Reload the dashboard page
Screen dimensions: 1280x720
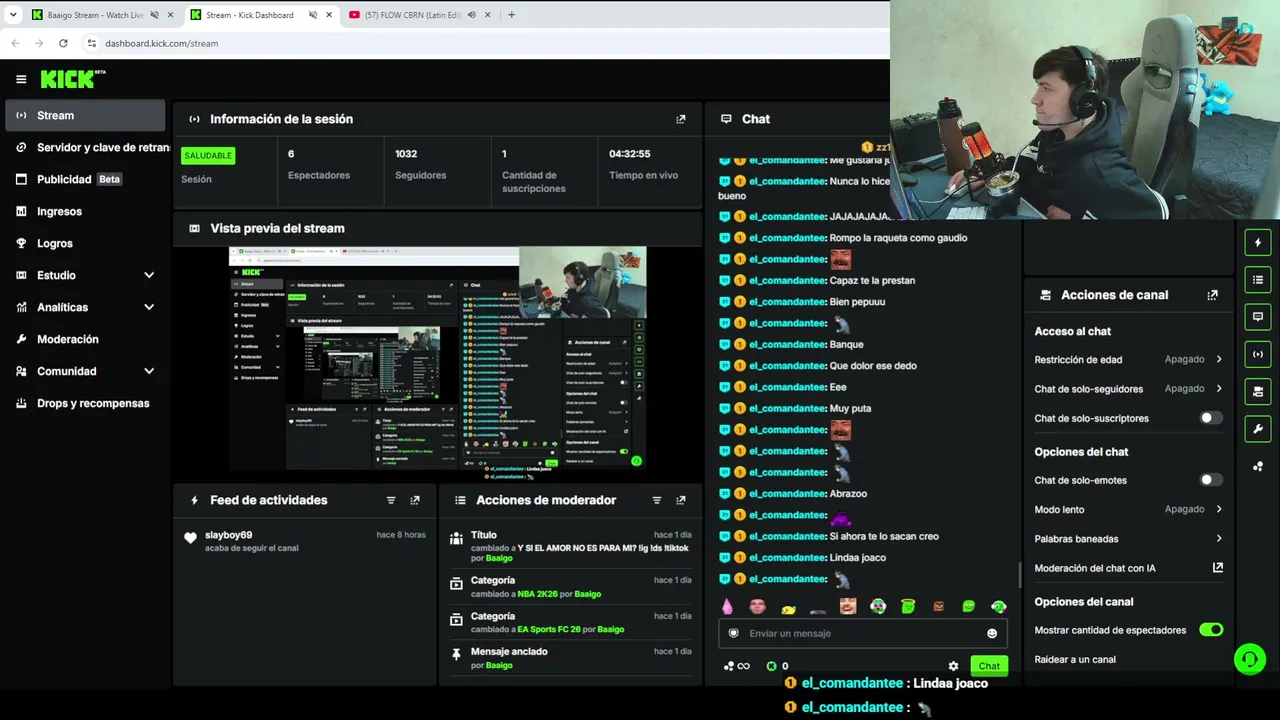pos(63,43)
